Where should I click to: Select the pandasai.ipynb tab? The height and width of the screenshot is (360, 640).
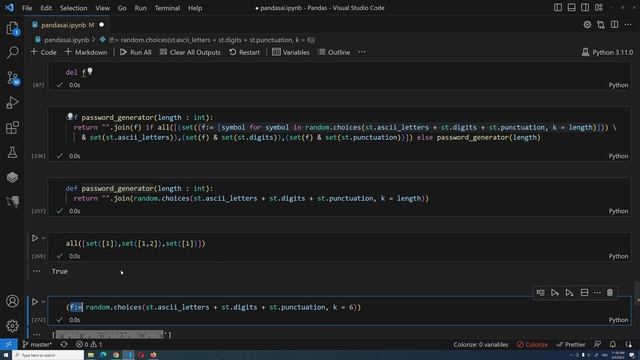[68, 25]
